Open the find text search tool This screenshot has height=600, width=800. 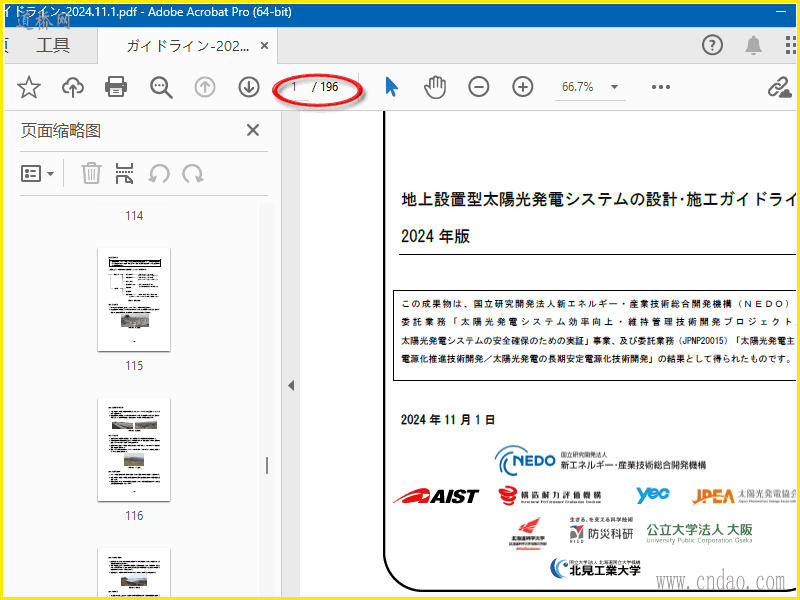click(161, 87)
